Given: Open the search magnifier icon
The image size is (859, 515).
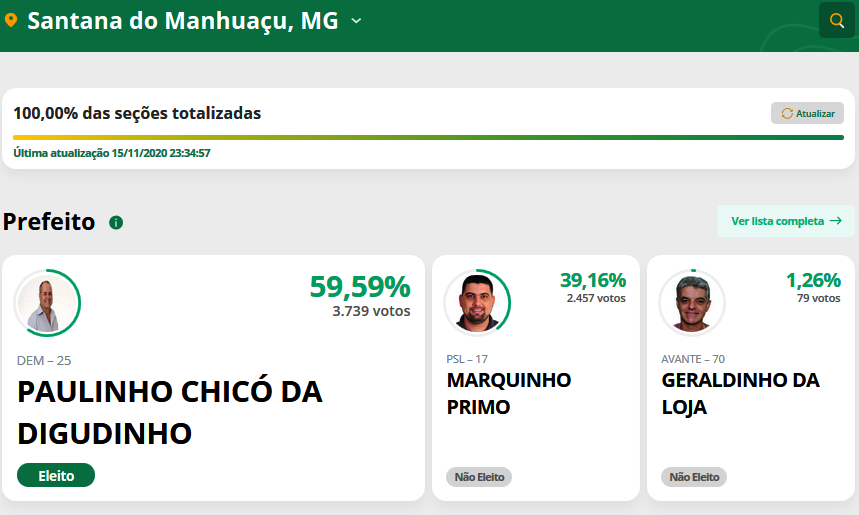Looking at the screenshot, I should click(x=837, y=20).
